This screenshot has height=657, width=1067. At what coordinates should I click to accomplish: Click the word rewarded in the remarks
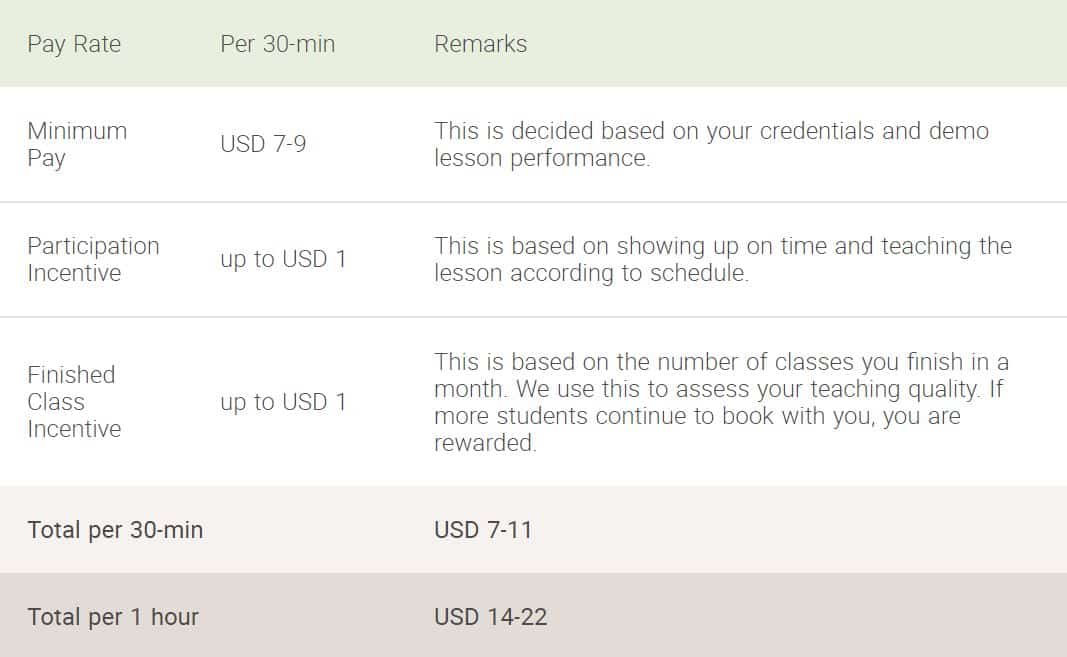(x=485, y=443)
